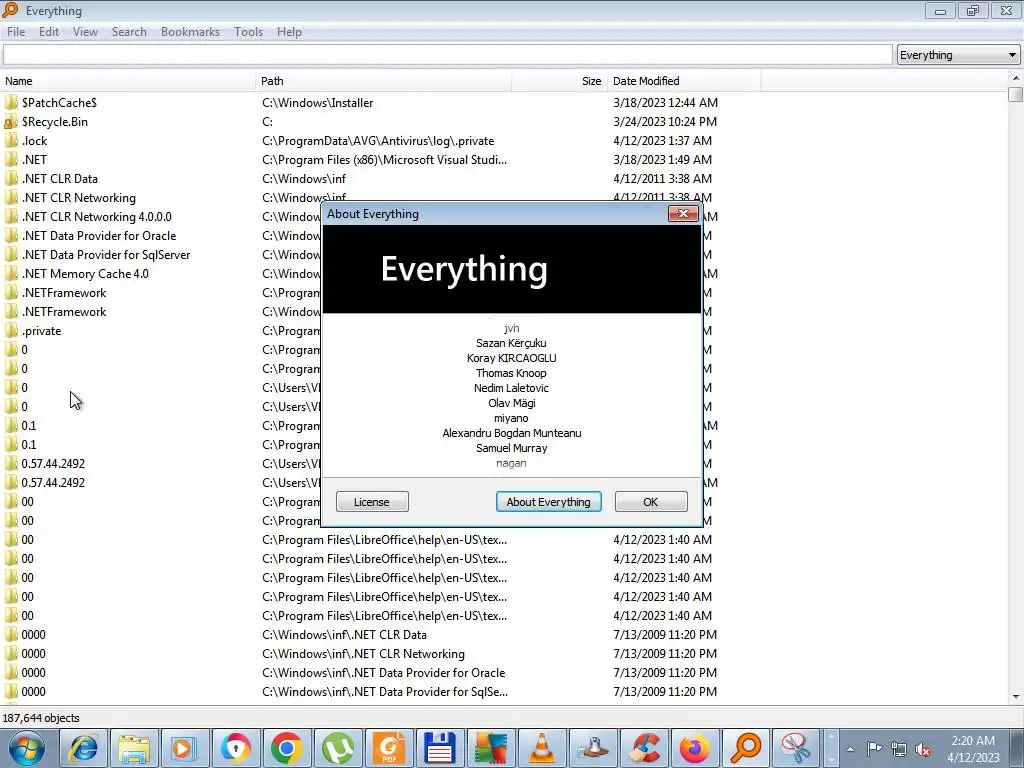Open the Search menu
Image resolution: width=1024 pixels, height=768 pixels.
click(129, 32)
